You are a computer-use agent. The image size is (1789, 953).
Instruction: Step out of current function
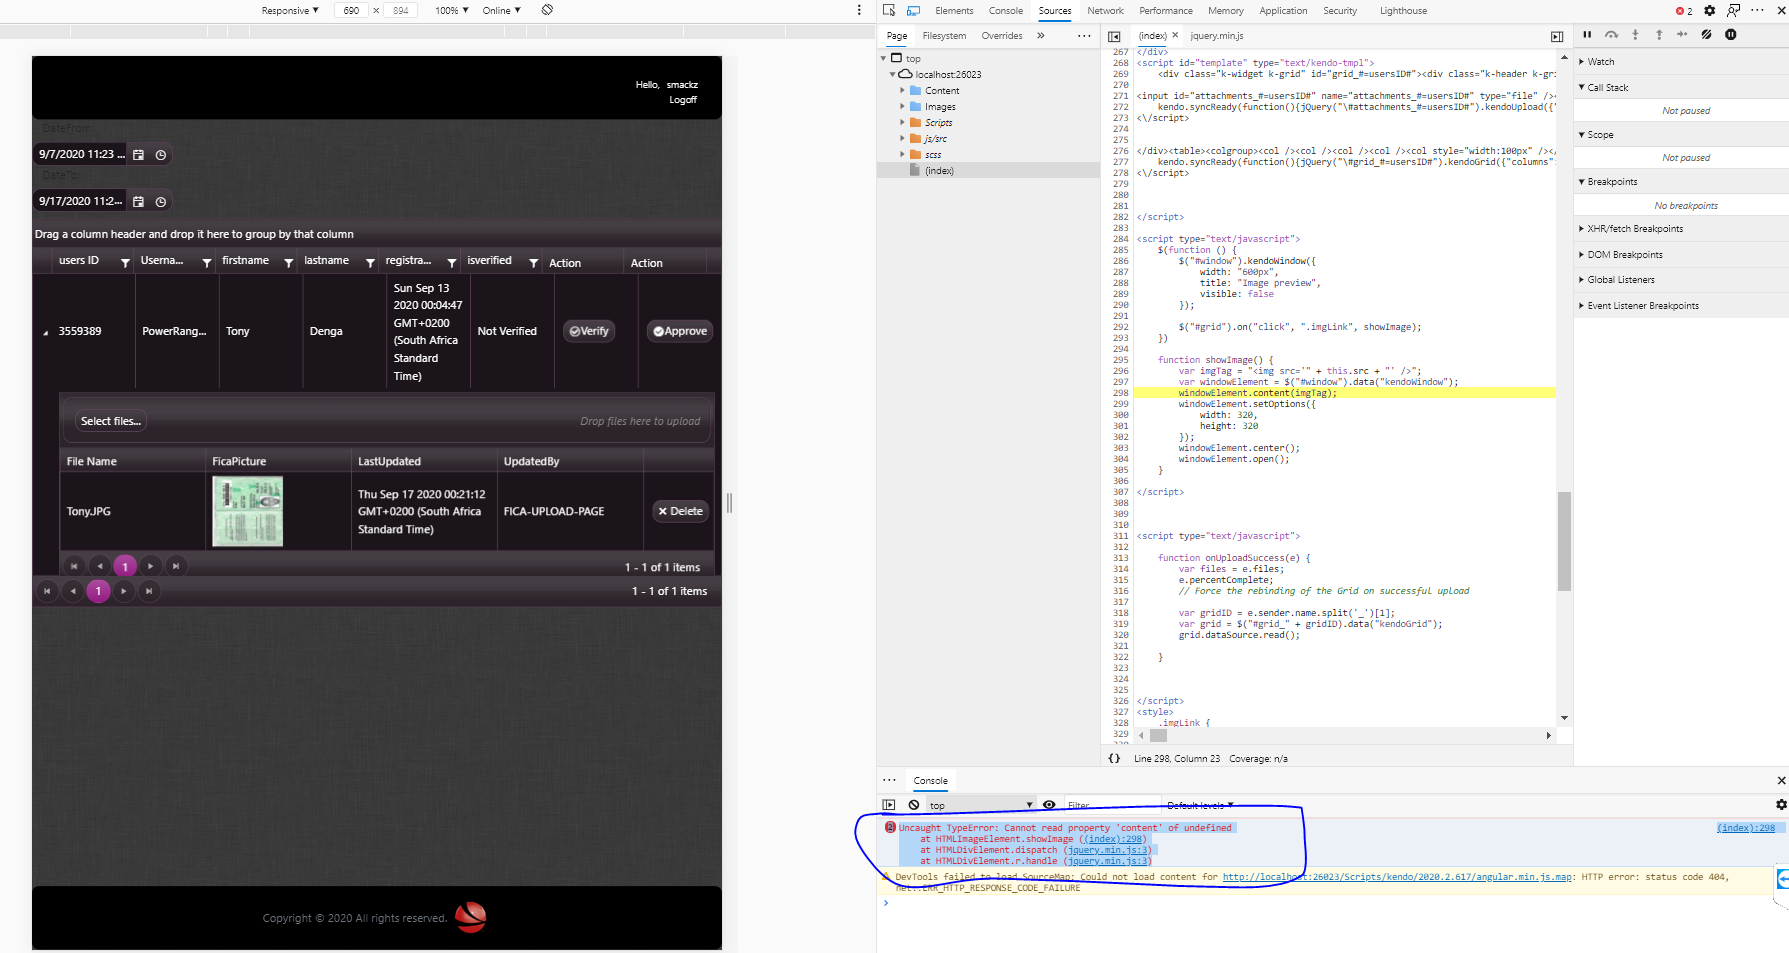point(1659,35)
